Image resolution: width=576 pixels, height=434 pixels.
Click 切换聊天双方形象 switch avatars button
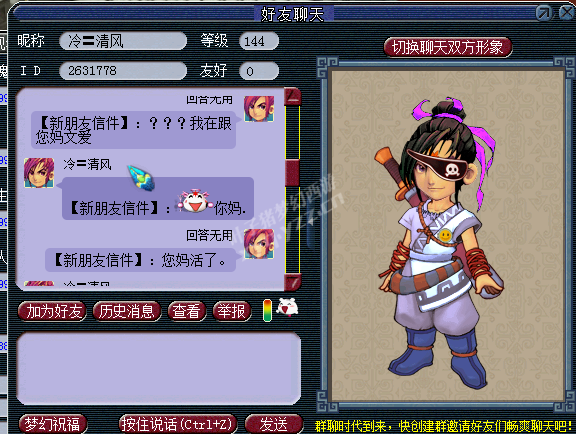pyautogui.click(x=447, y=47)
